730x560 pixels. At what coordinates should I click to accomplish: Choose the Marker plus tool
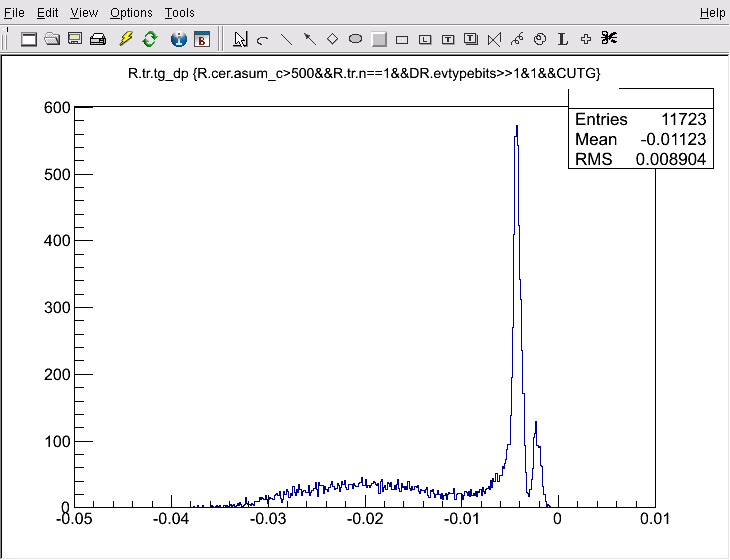[x=586, y=39]
